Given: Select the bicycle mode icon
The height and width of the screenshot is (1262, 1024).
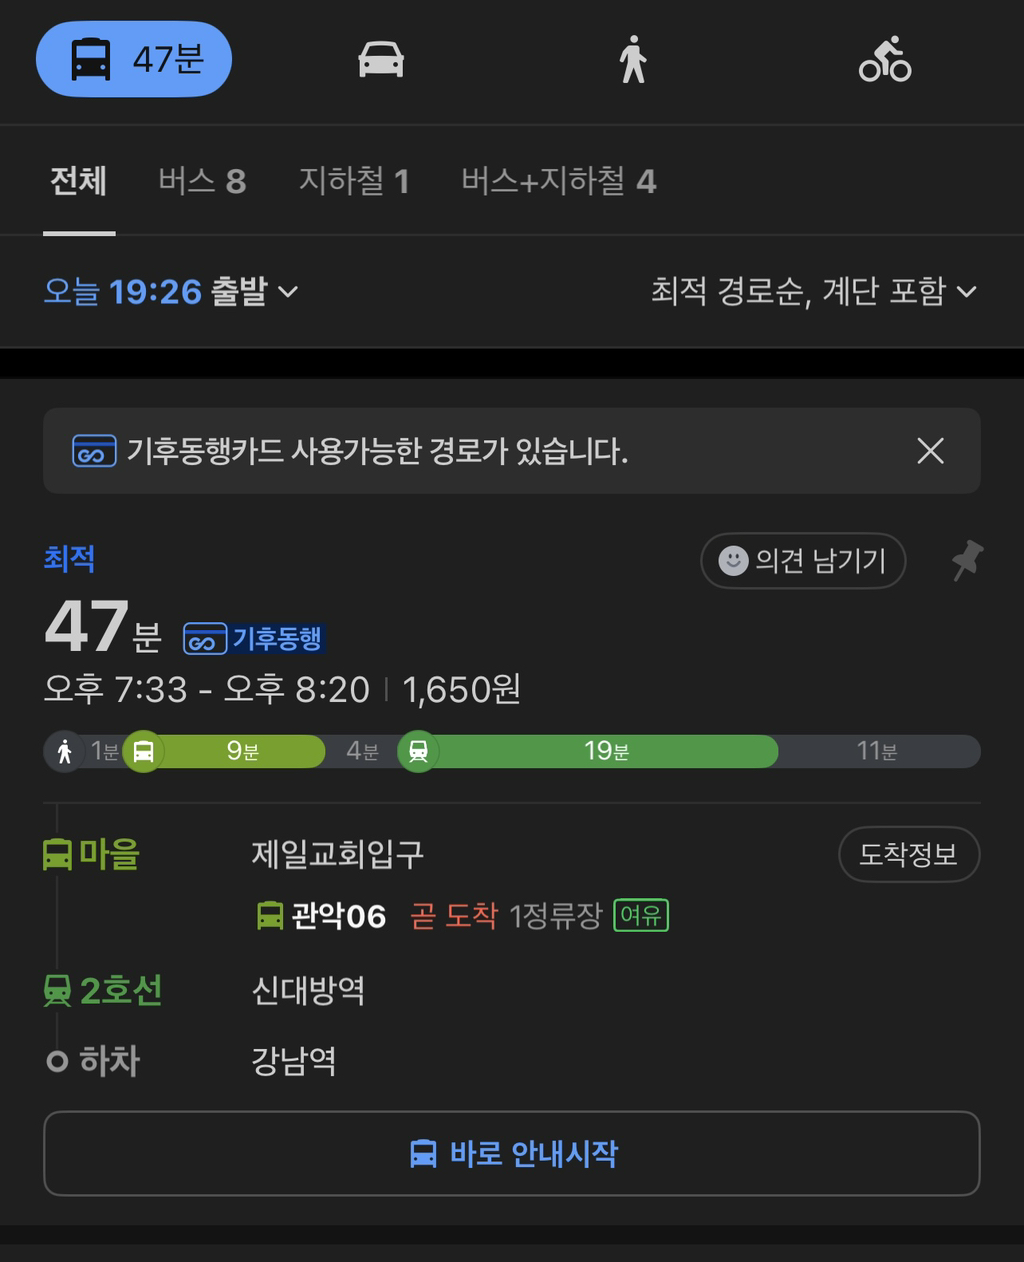Looking at the screenshot, I should 885,60.
